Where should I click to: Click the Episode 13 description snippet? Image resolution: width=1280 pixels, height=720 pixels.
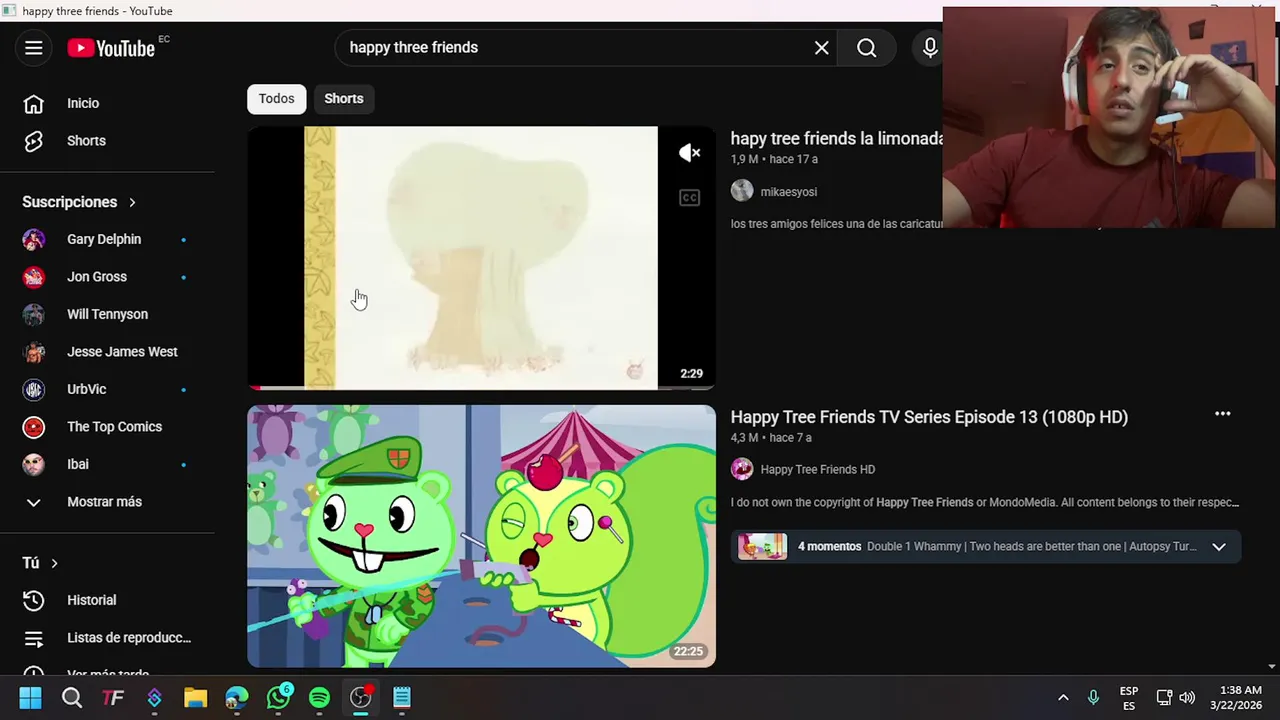click(985, 503)
